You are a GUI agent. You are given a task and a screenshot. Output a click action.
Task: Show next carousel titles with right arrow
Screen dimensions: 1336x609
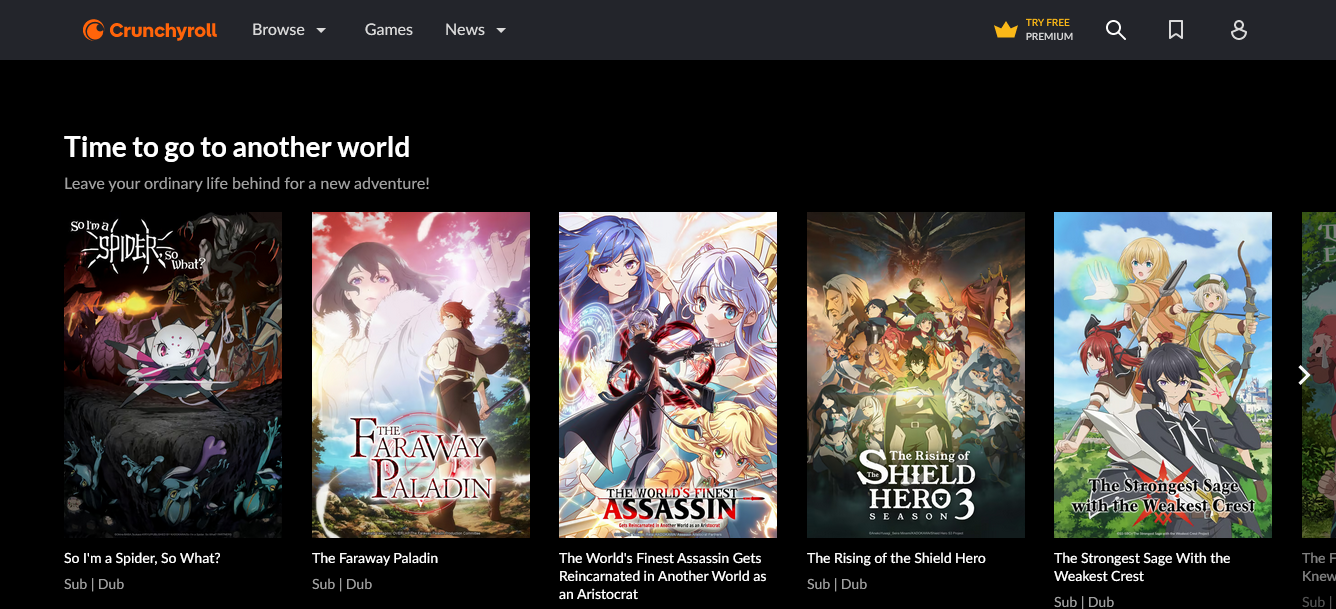coord(1303,375)
